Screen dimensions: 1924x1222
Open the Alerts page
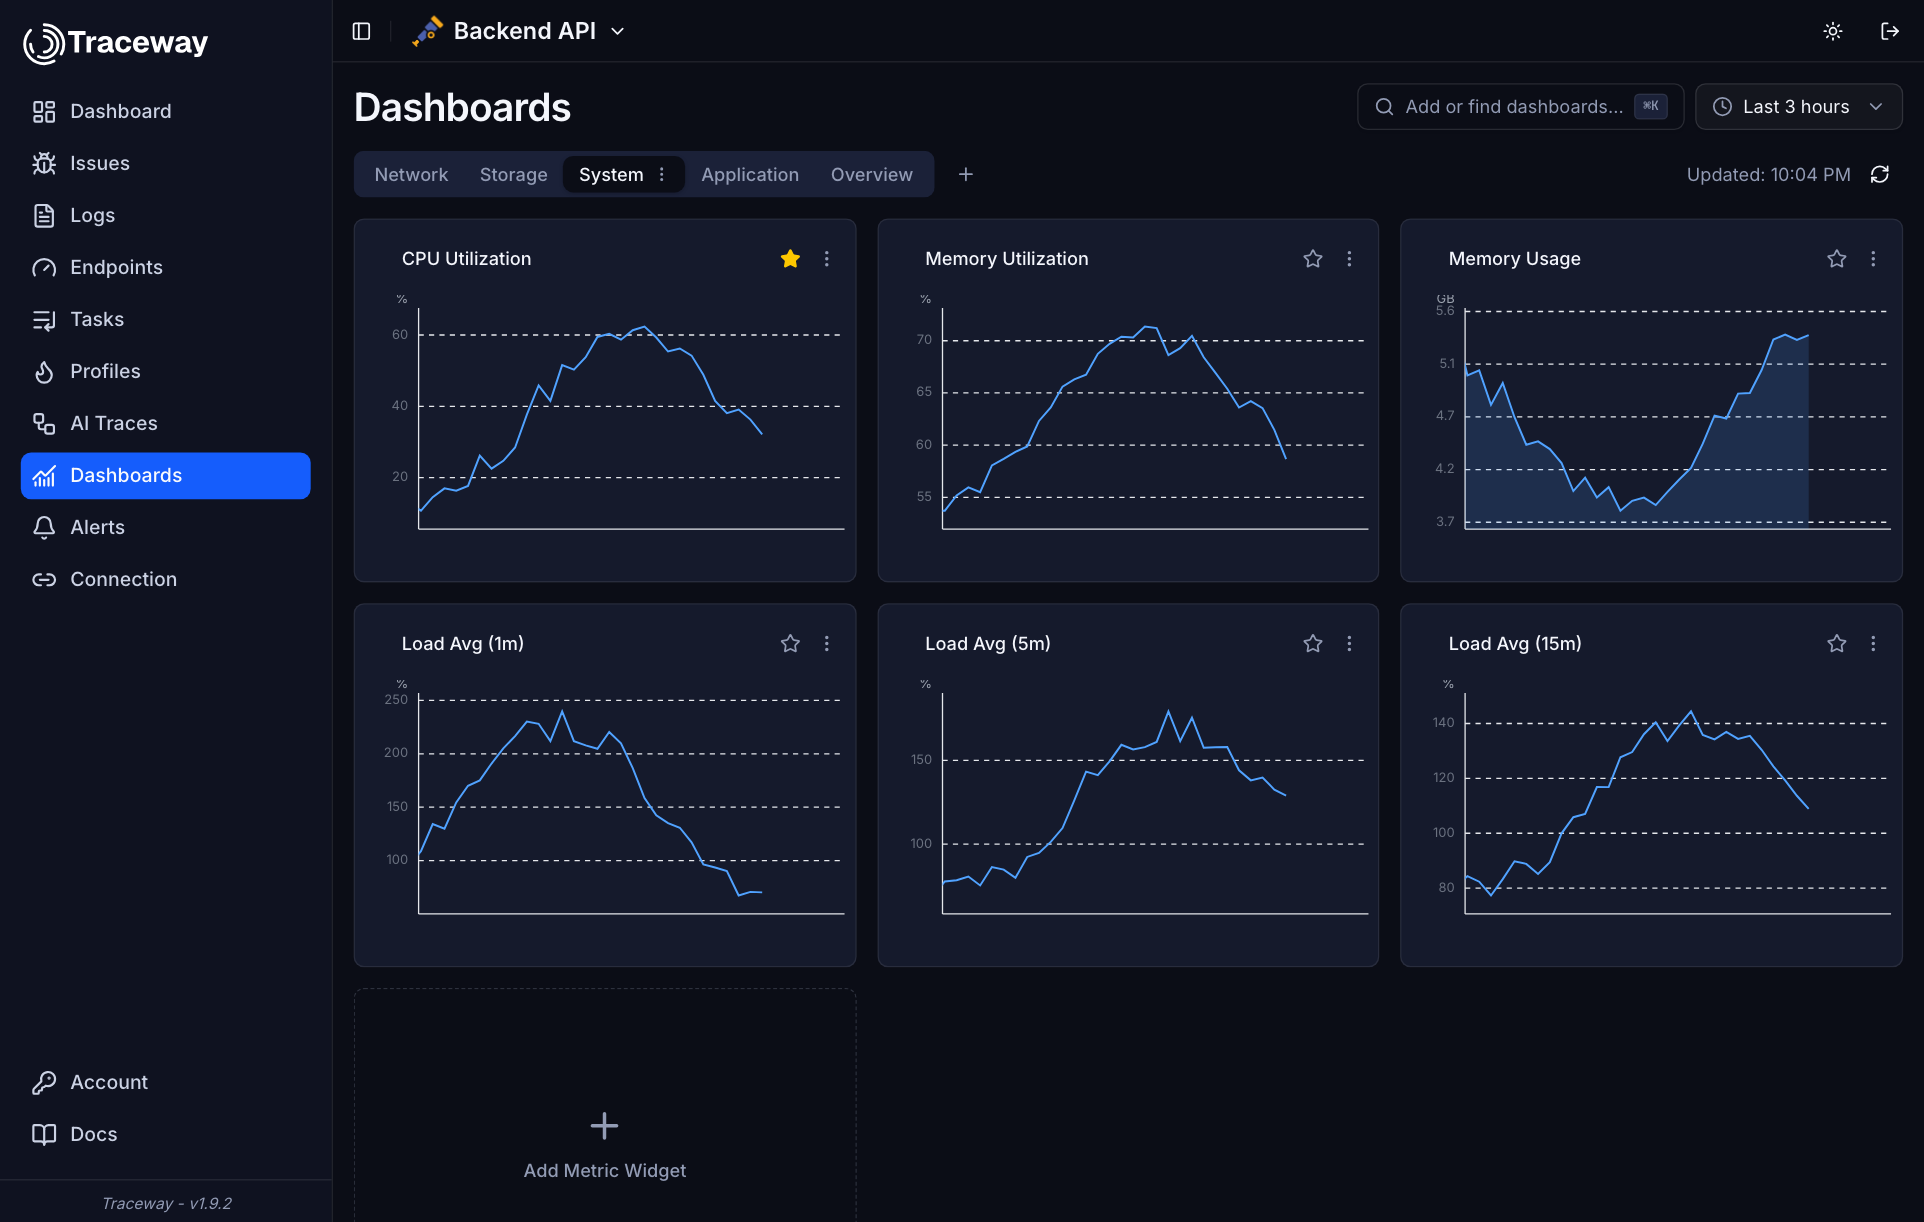166,527
